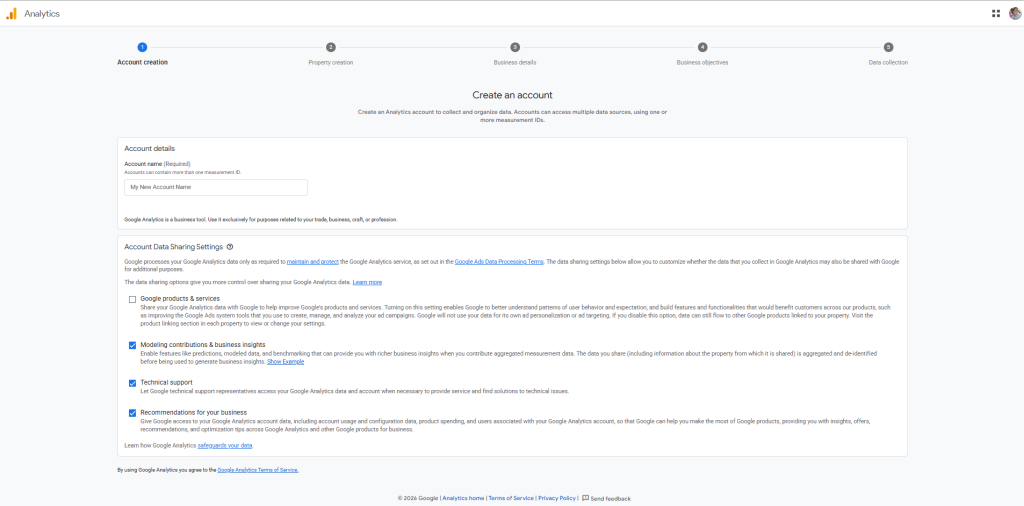The image size is (1024, 506).
Task: Click the Google Analytics logo icon
Action: coord(12,14)
